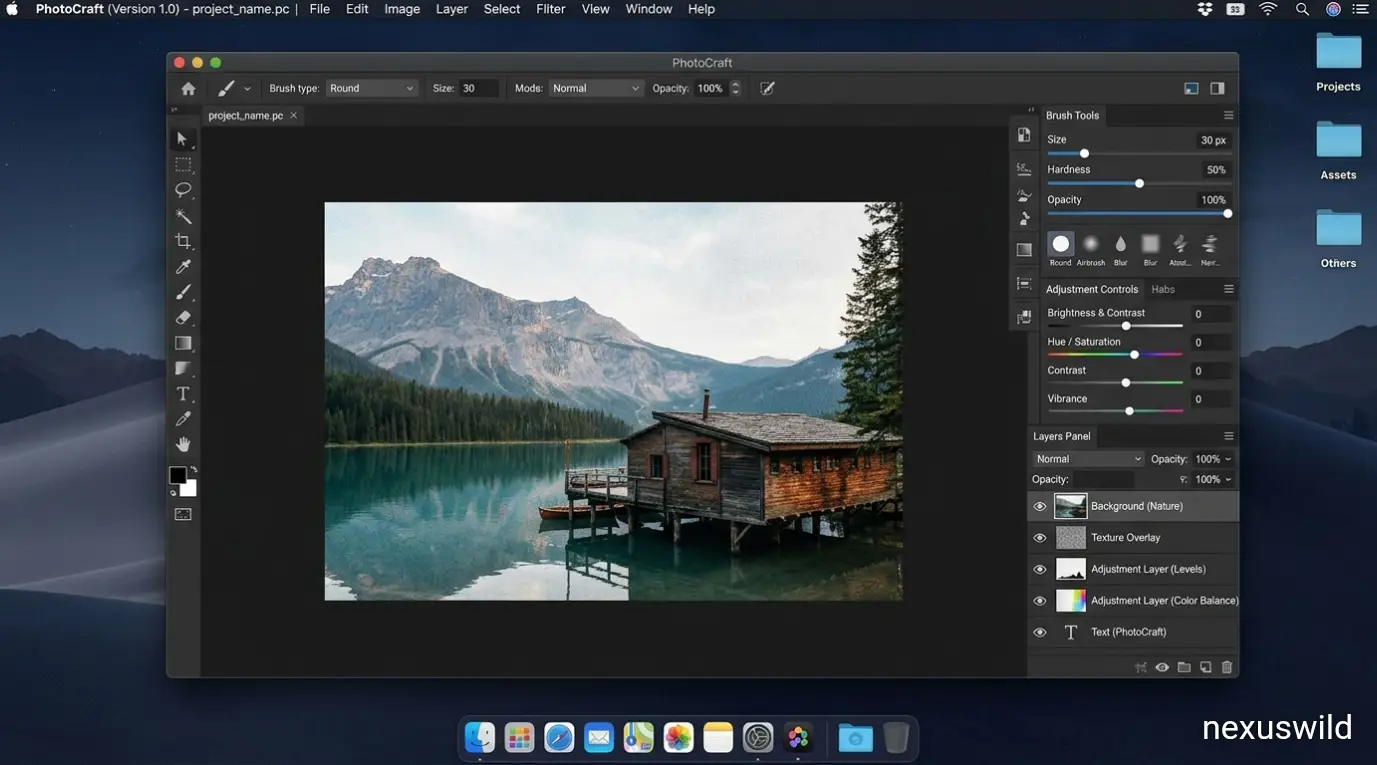1377x765 pixels.
Task: Click the Background (Nature) layer thumbnail
Action: pyautogui.click(x=1070, y=506)
